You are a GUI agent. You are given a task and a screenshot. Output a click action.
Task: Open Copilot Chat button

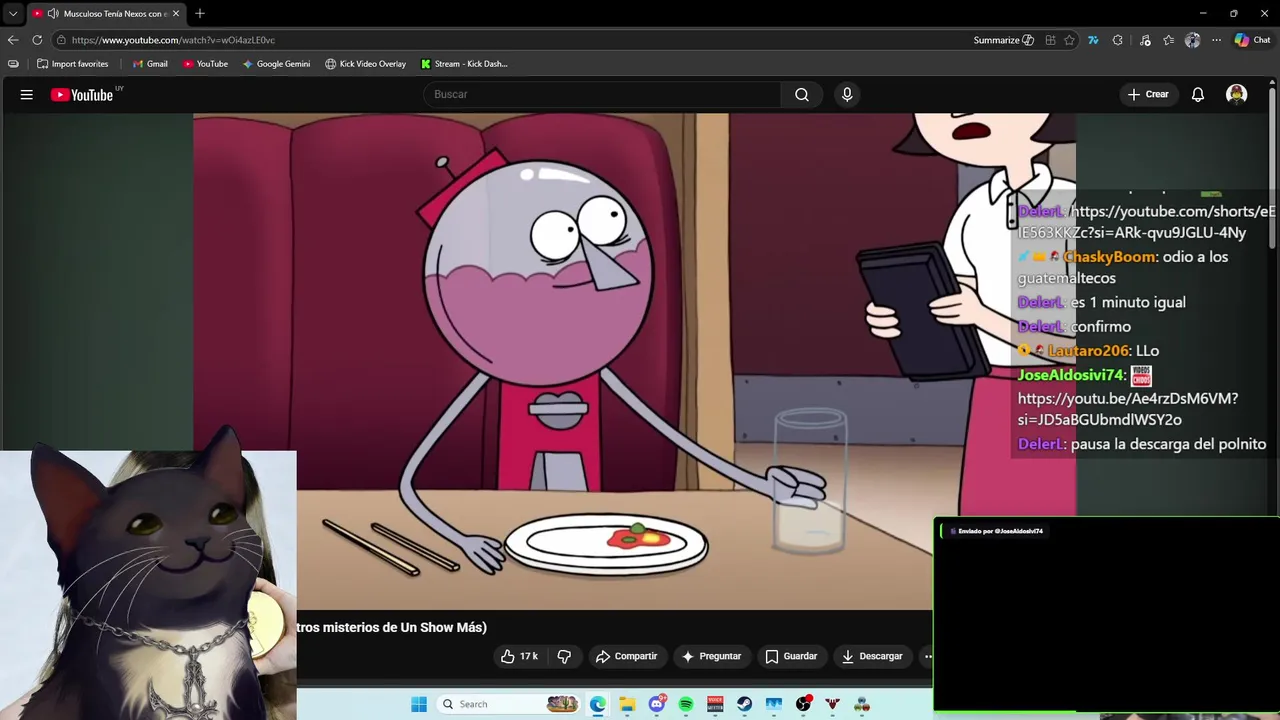(x=1252, y=40)
